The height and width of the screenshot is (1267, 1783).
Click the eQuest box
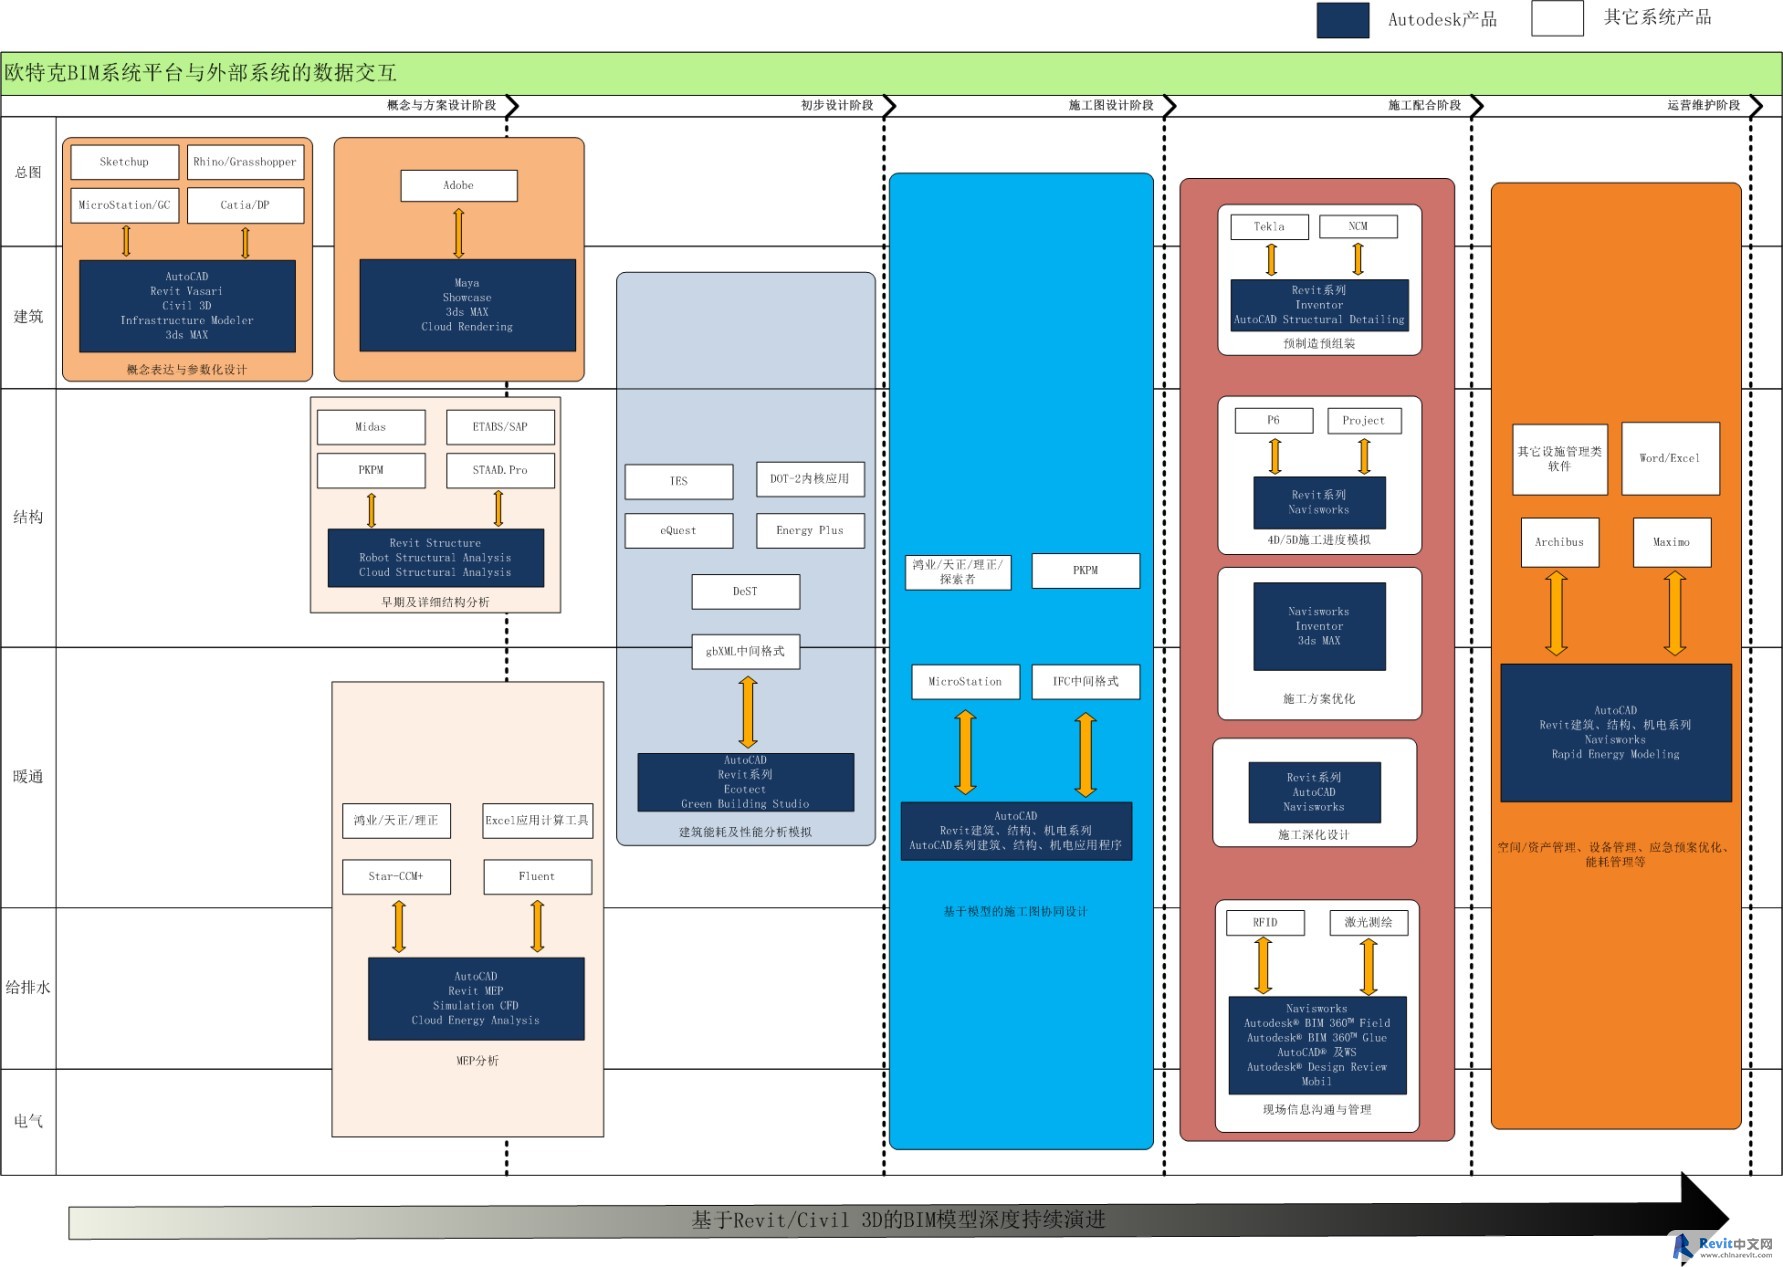coord(679,531)
